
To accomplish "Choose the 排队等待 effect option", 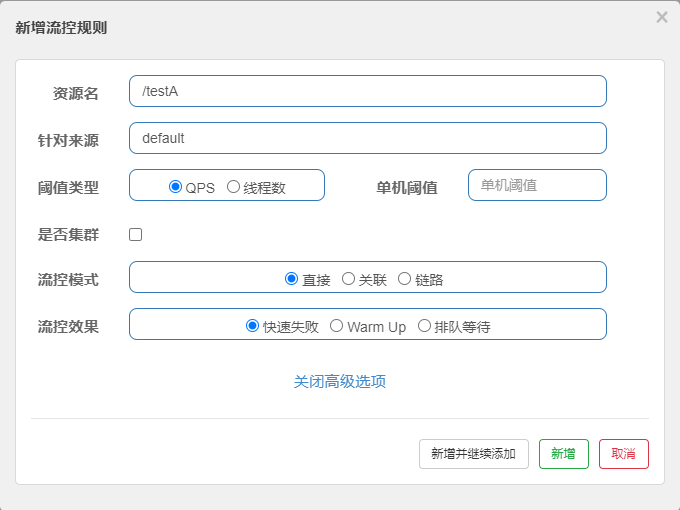I will coord(424,325).
